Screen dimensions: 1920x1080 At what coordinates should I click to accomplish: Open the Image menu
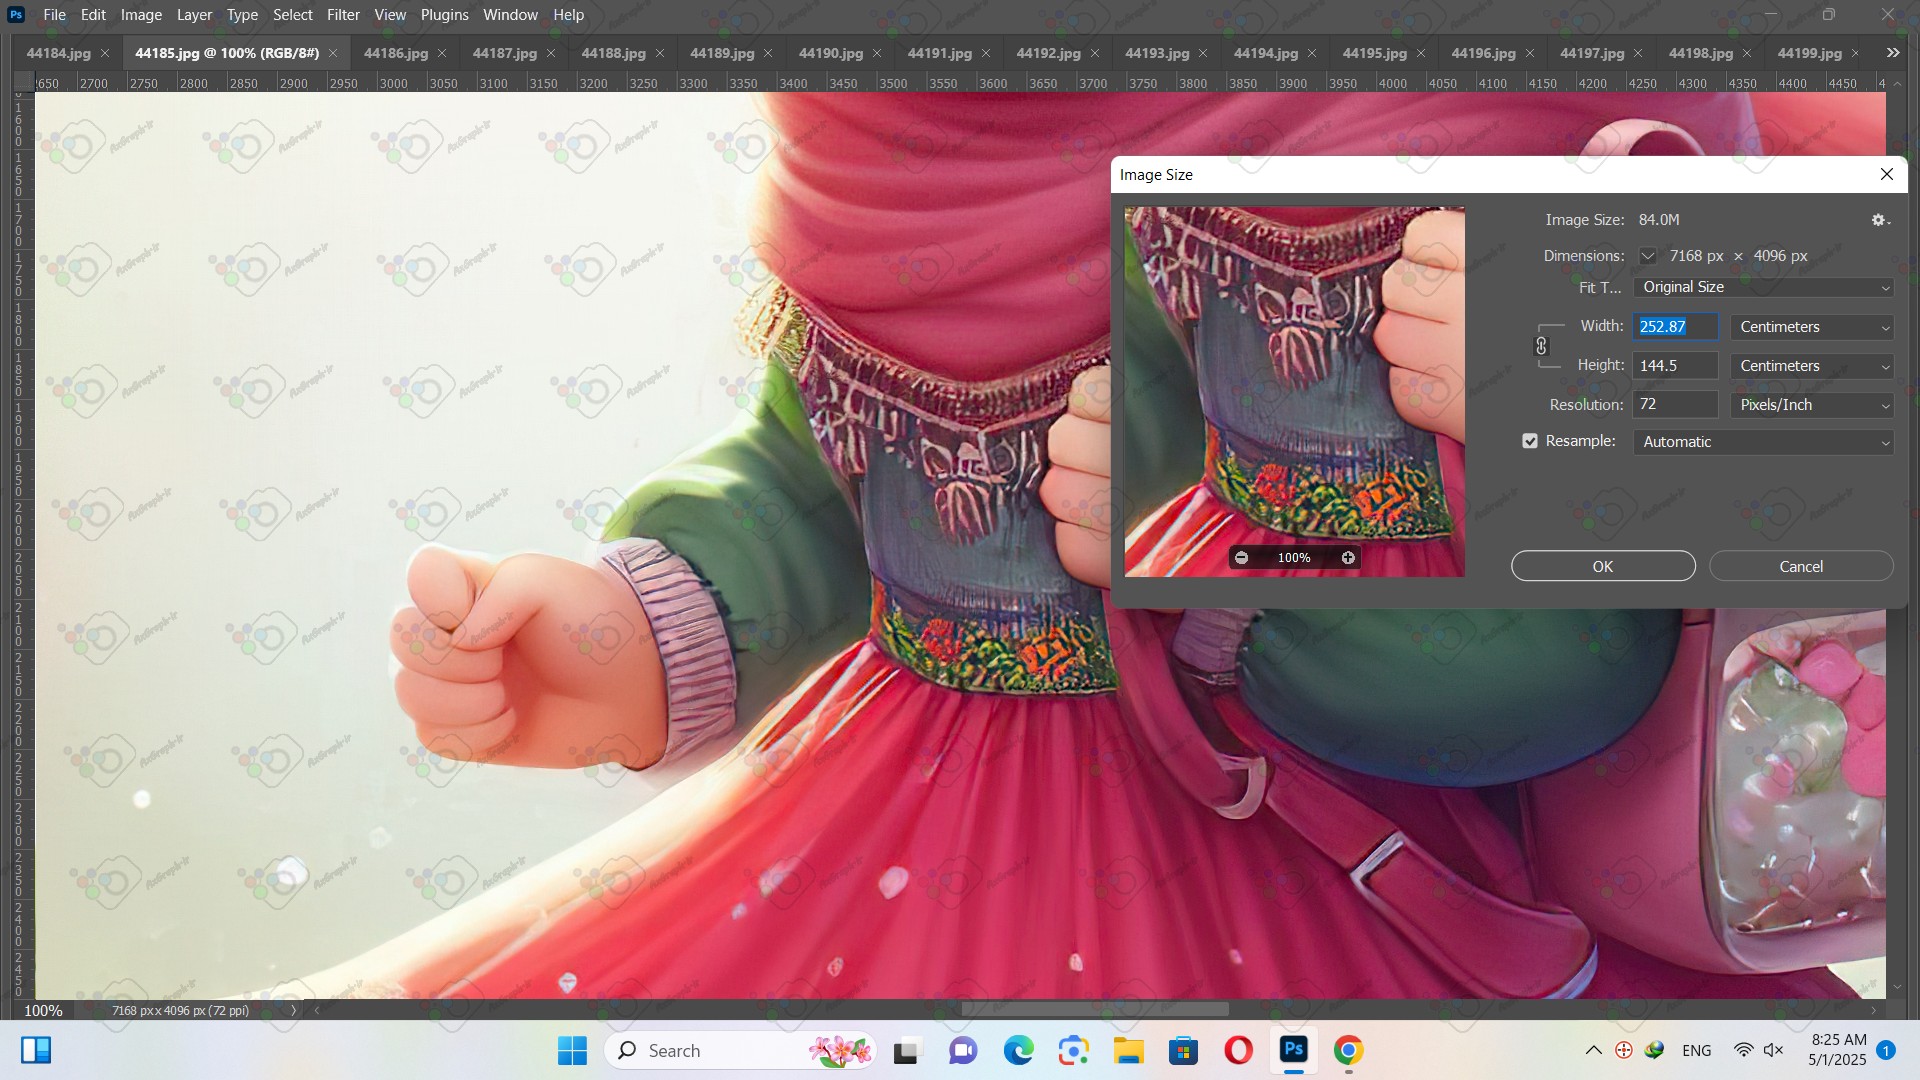point(141,15)
